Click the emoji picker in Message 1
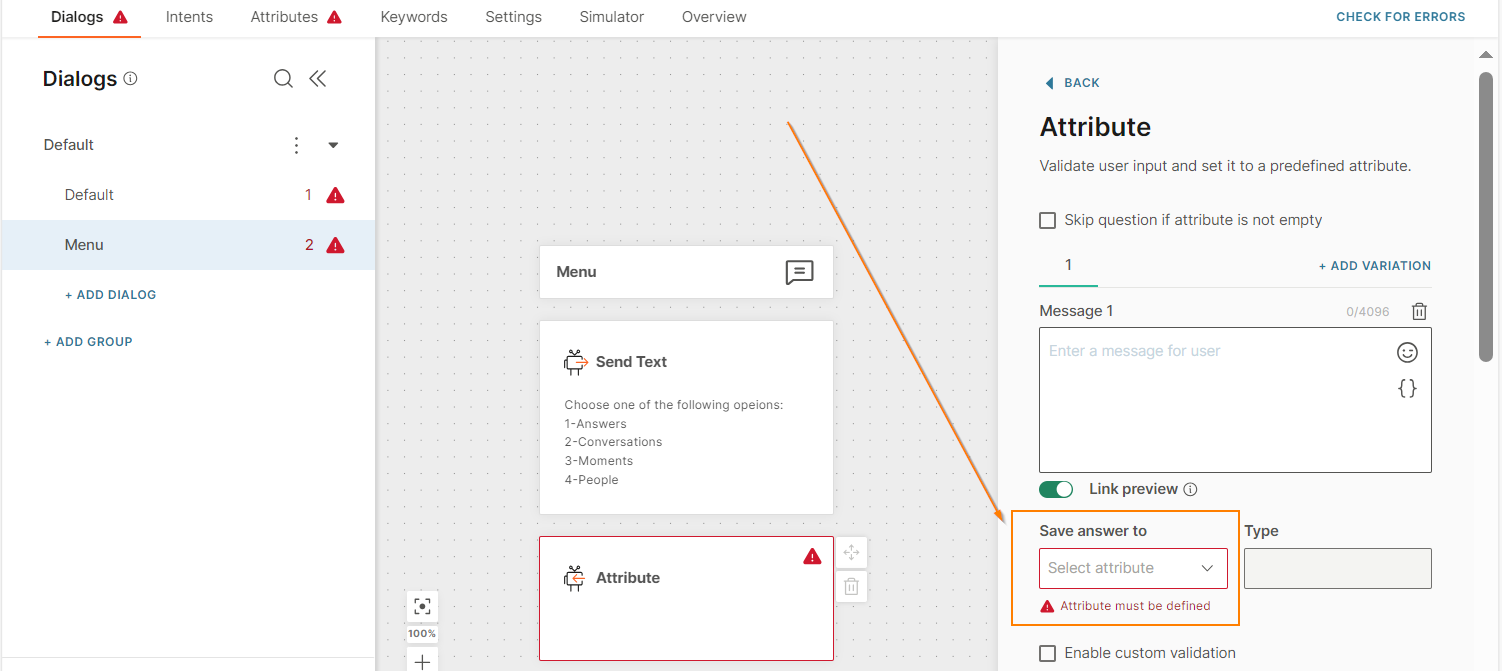 (x=1407, y=352)
